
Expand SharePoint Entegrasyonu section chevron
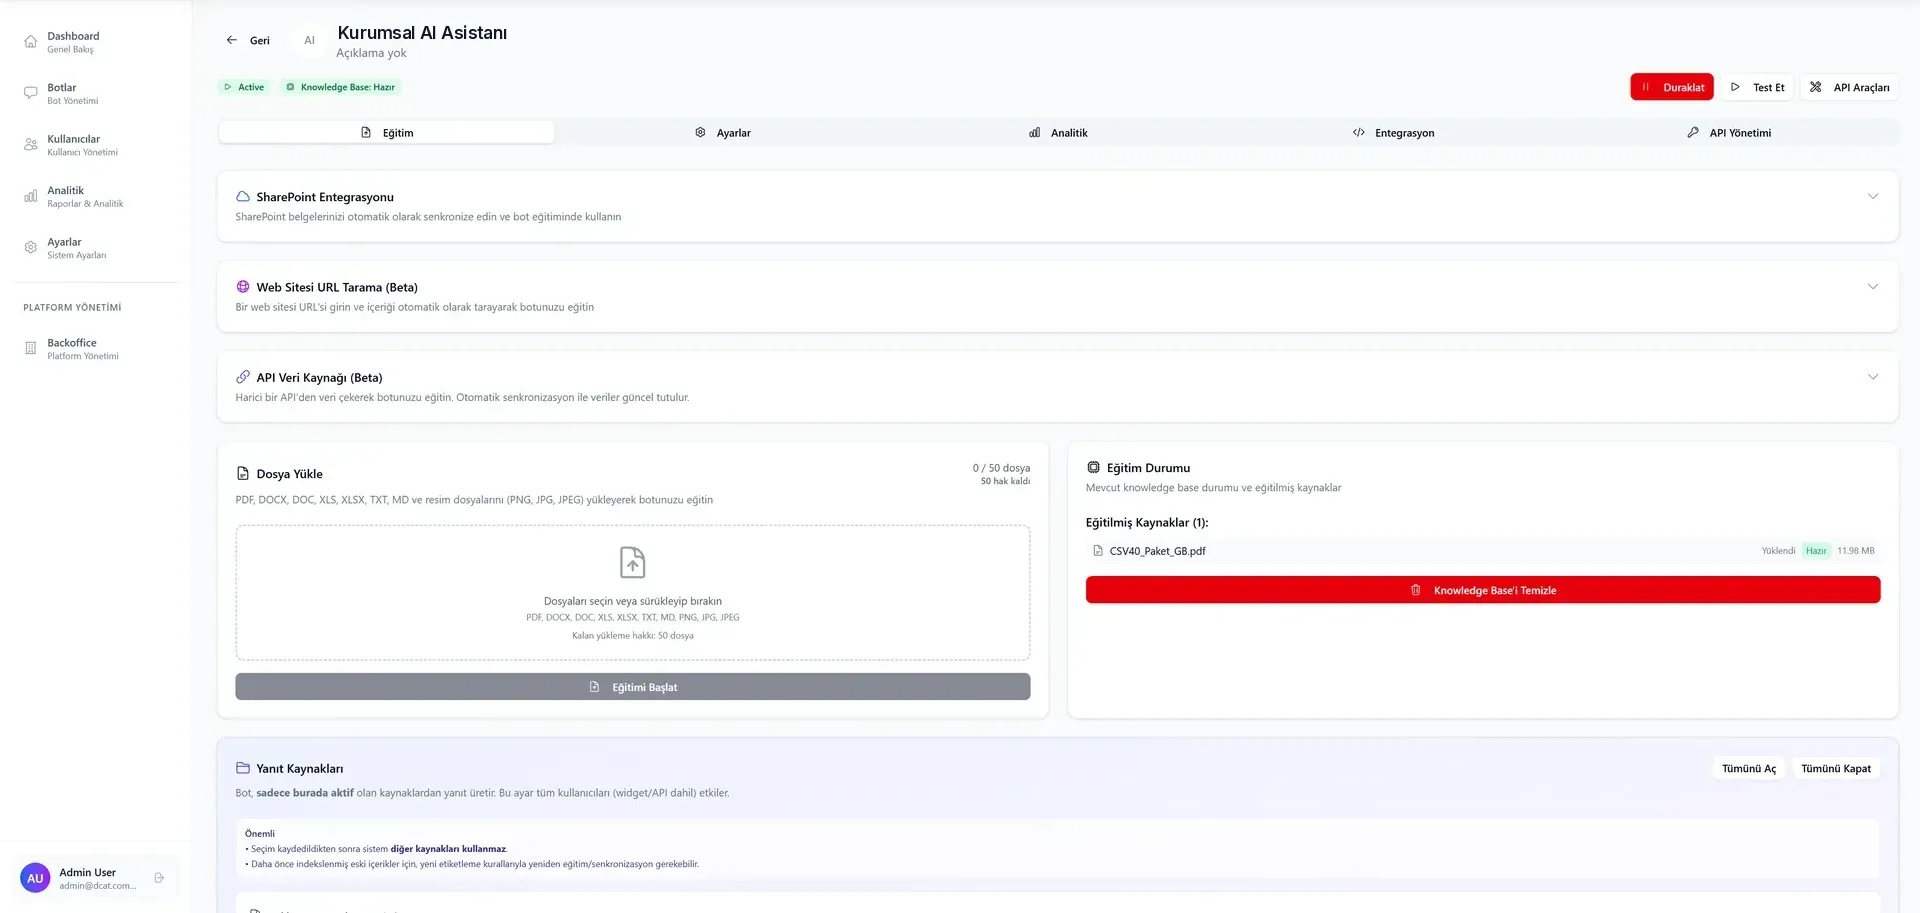1873,197
